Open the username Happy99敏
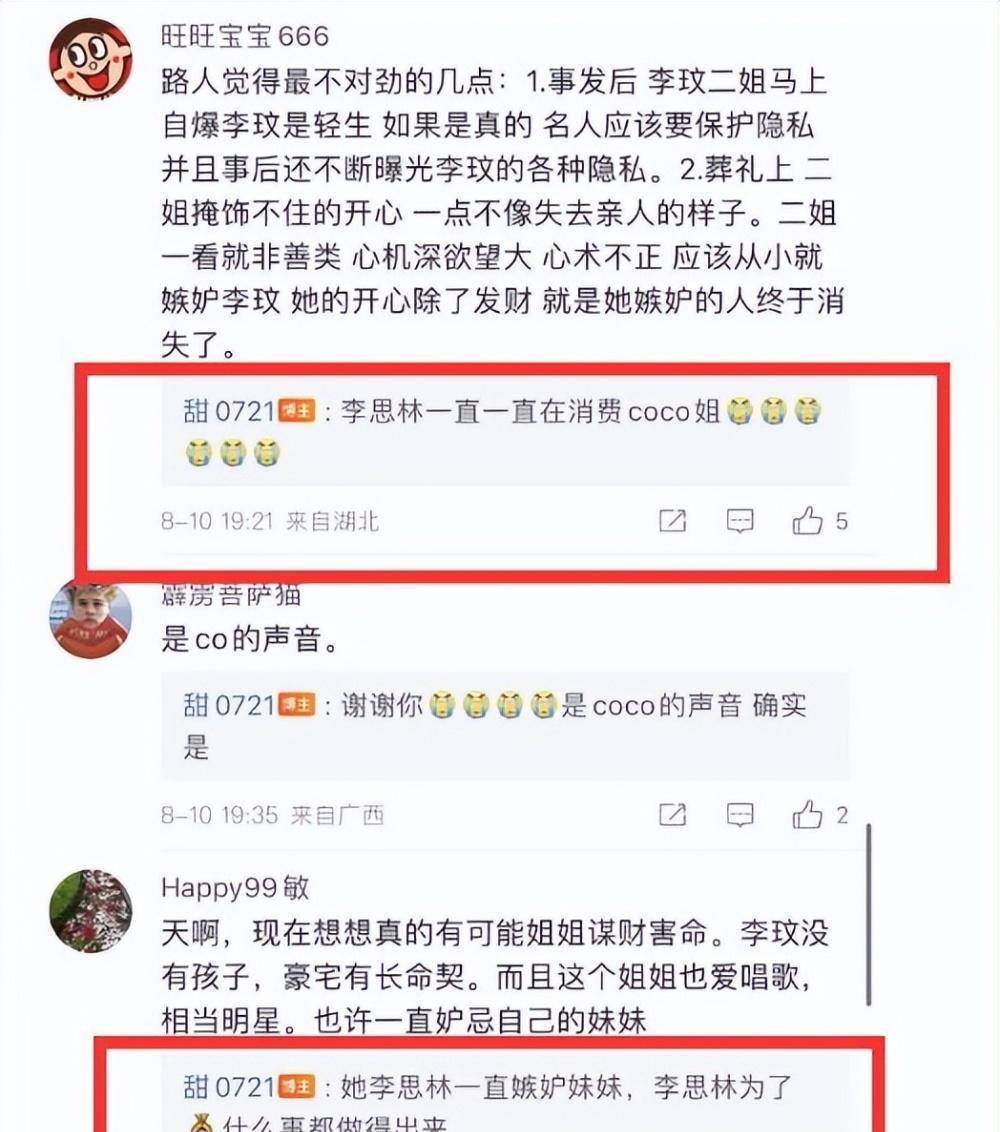 point(235,888)
